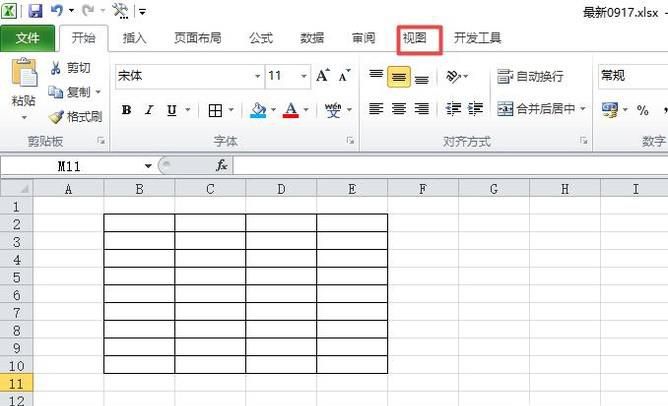Toggle 自动换行 (Wrap Text)
Screen dimensions: 668x406
coord(530,77)
